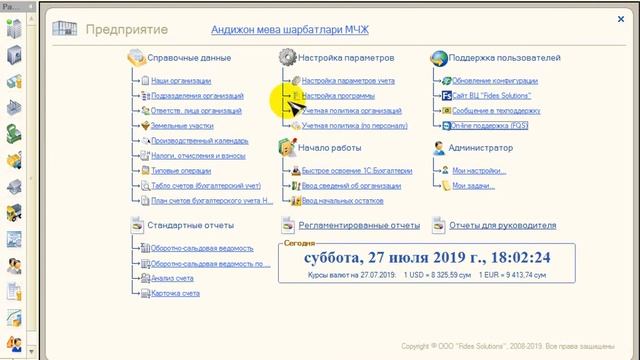Open Сообщение в техподдержку

click(496, 111)
